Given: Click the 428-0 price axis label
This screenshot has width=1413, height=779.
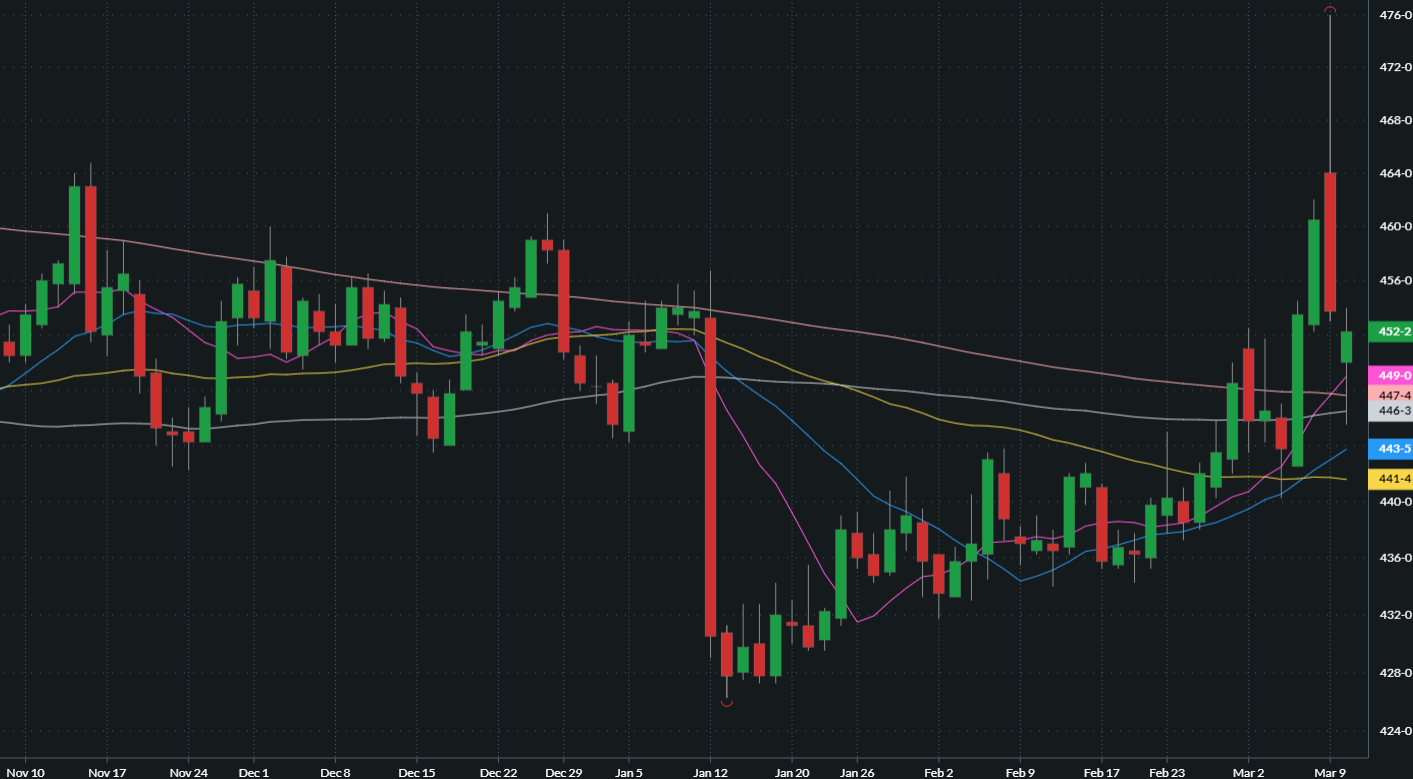Looking at the screenshot, I should coord(1394,673).
